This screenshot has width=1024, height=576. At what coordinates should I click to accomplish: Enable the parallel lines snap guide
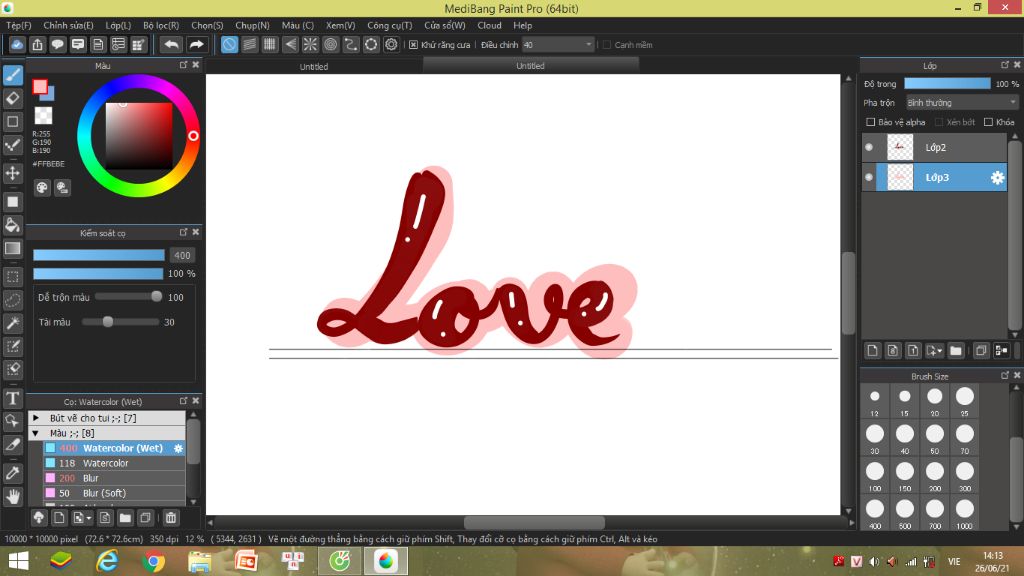249,44
